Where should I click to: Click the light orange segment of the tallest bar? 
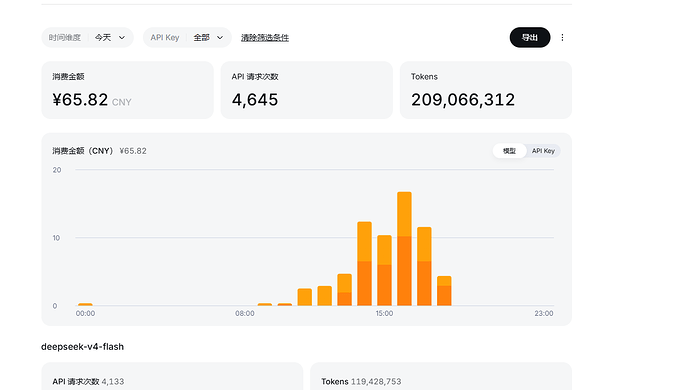click(x=404, y=214)
